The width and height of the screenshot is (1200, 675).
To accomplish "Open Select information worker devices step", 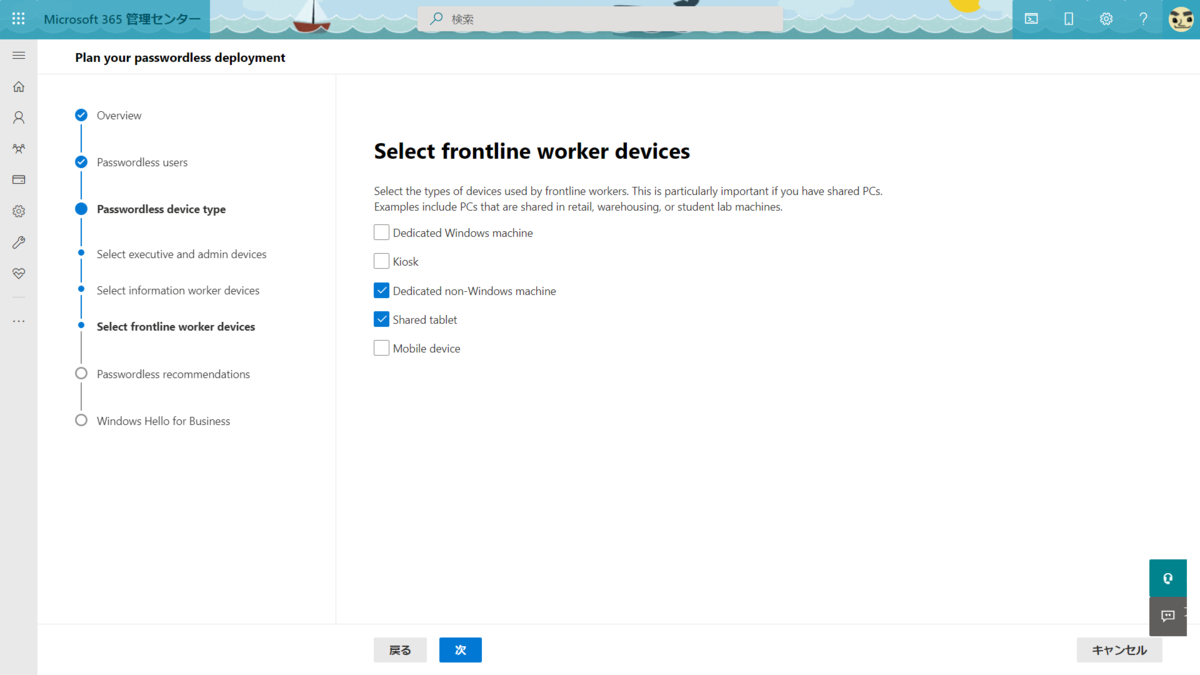I will (178, 290).
